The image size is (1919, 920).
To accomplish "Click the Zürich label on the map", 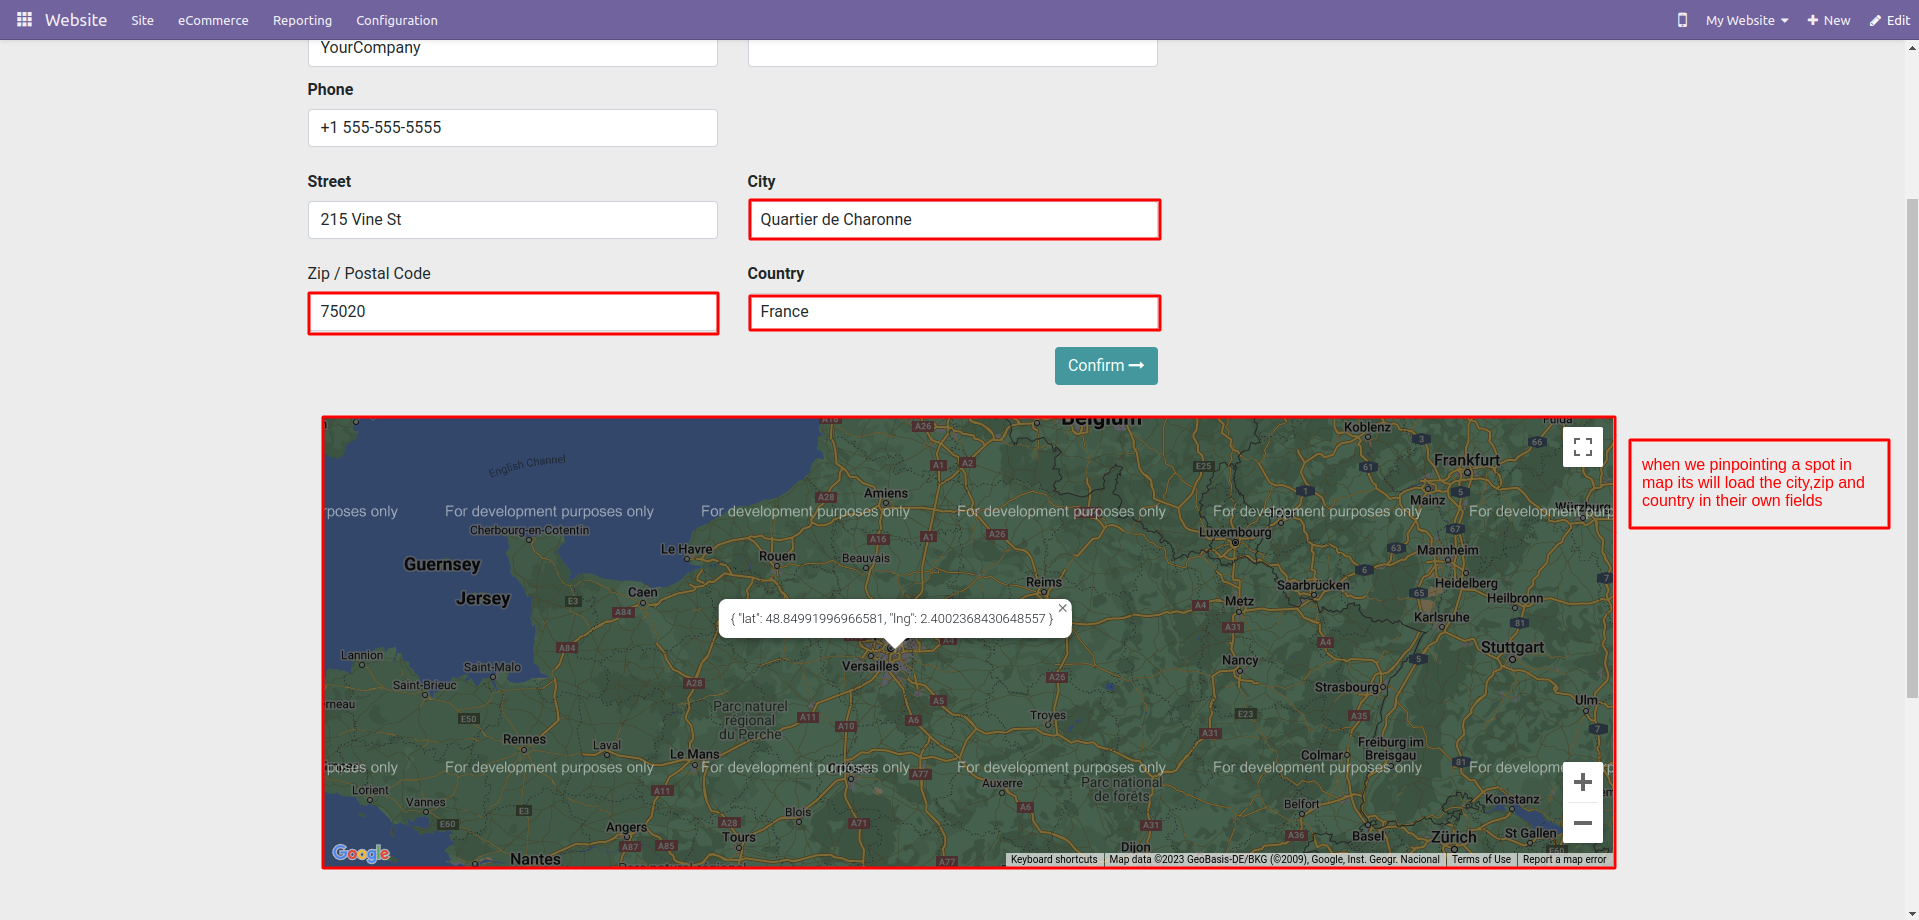I will pyautogui.click(x=1453, y=837).
